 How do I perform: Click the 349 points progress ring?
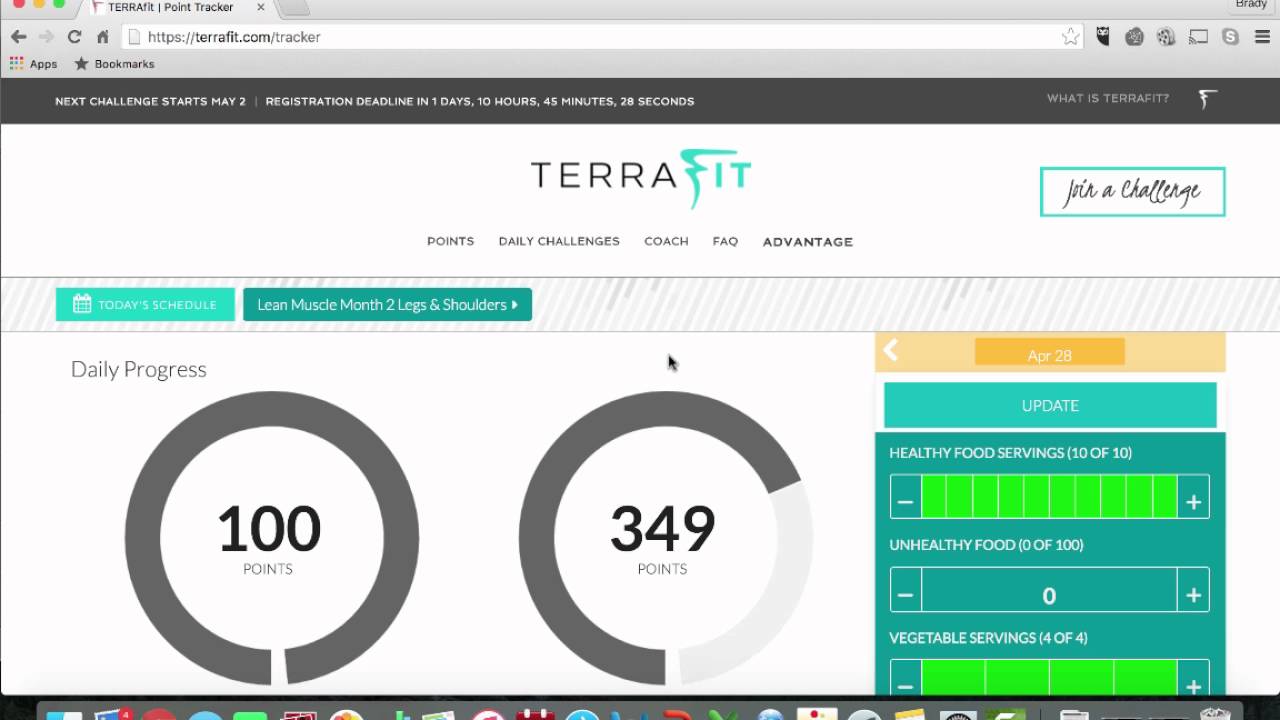664,538
